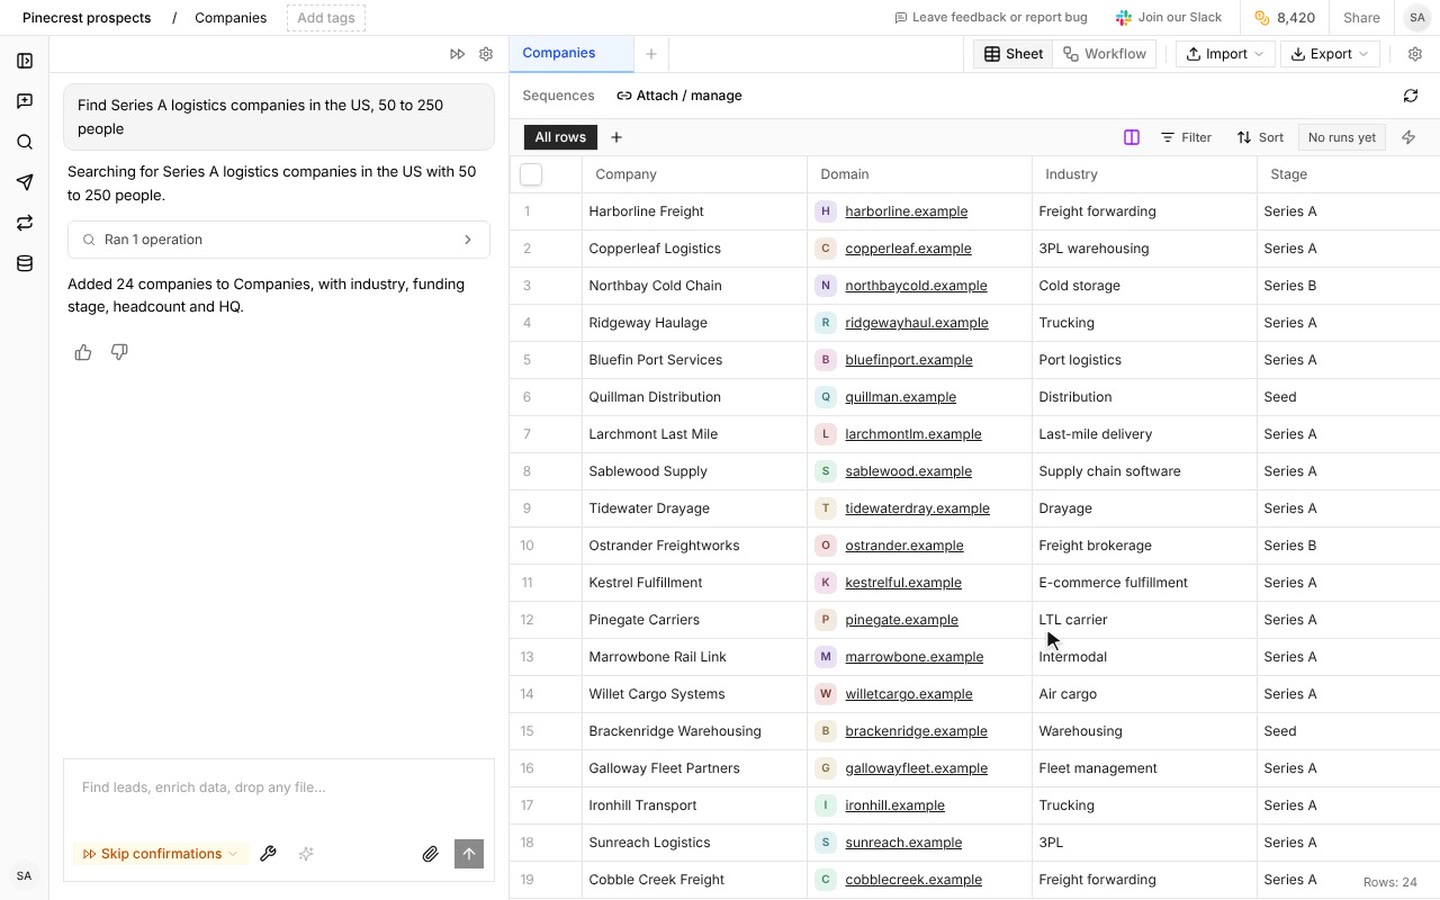Click the lightning bolt run icon
Viewport: 1440px width, 900px height.
coord(1409,137)
